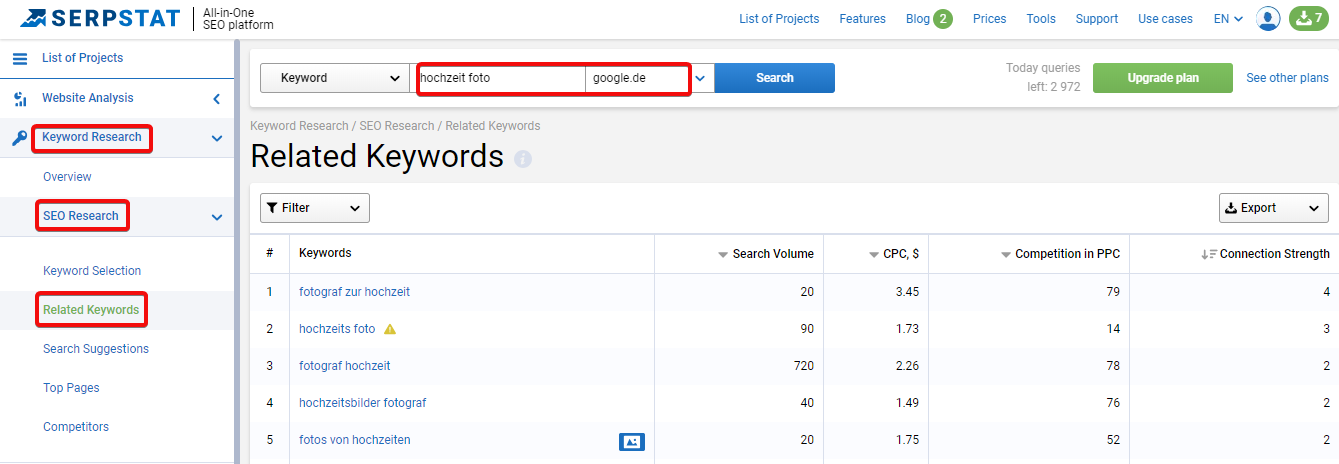Image resolution: width=1339 pixels, height=464 pixels.
Task: Click search volume value 720
Action: [803, 366]
